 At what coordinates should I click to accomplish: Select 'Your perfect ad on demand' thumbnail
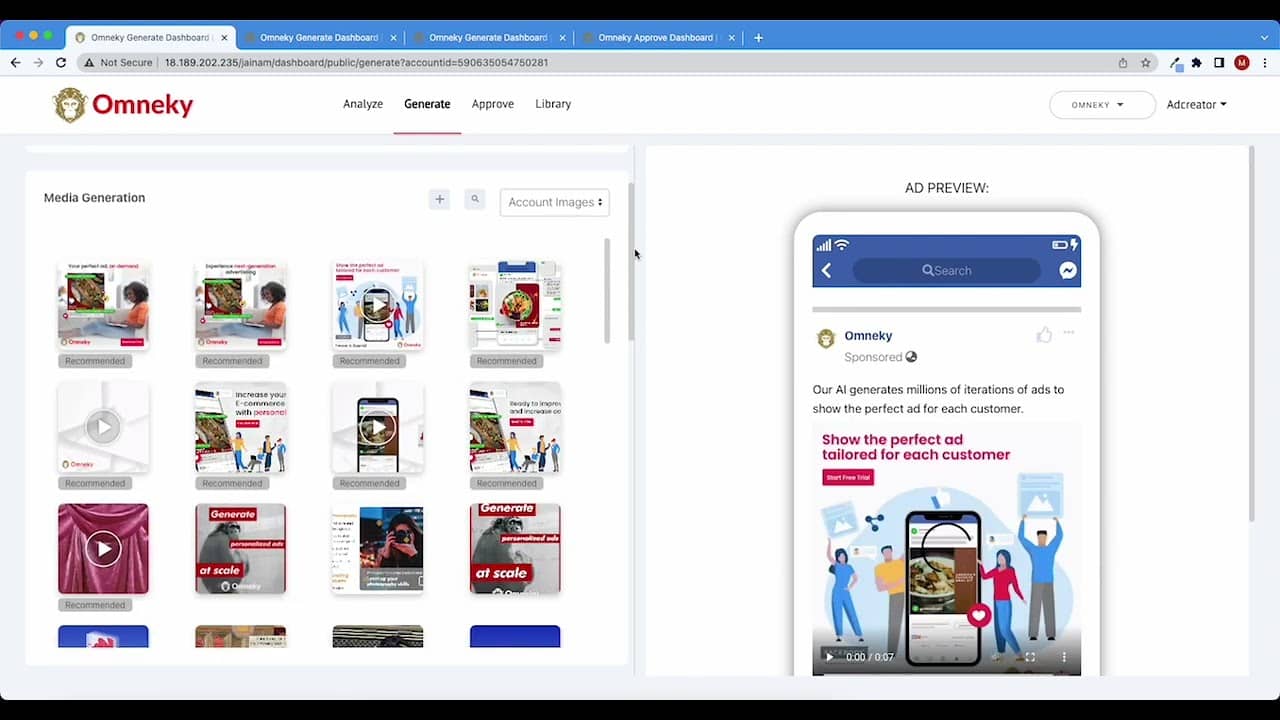coord(103,305)
